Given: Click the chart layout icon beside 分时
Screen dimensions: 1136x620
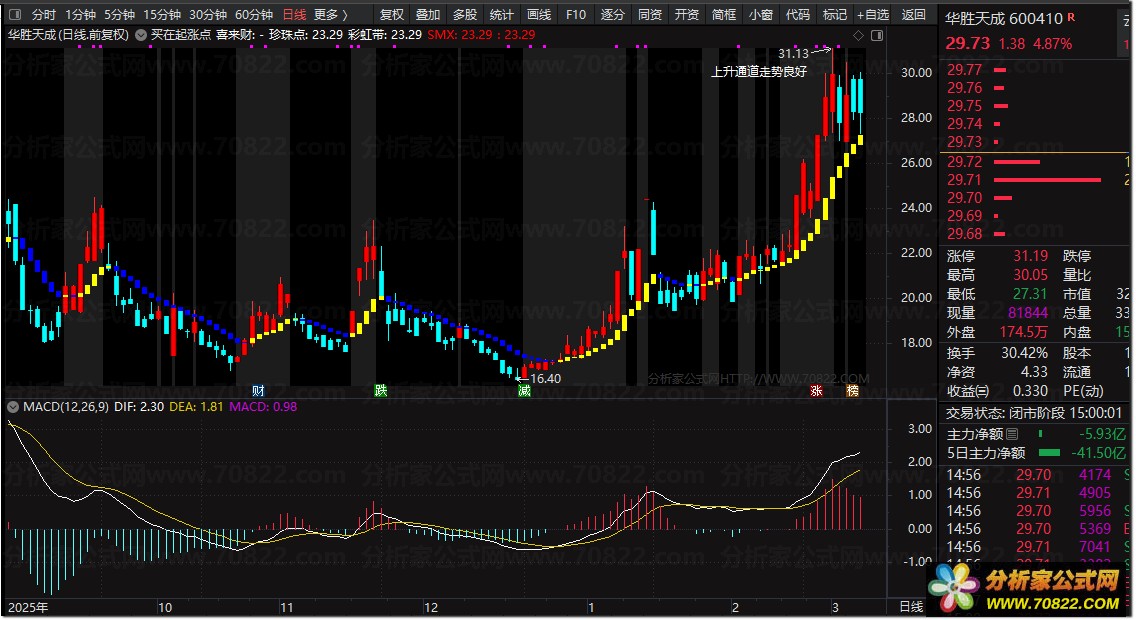Looking at the screenshot, I should [15, 15].
